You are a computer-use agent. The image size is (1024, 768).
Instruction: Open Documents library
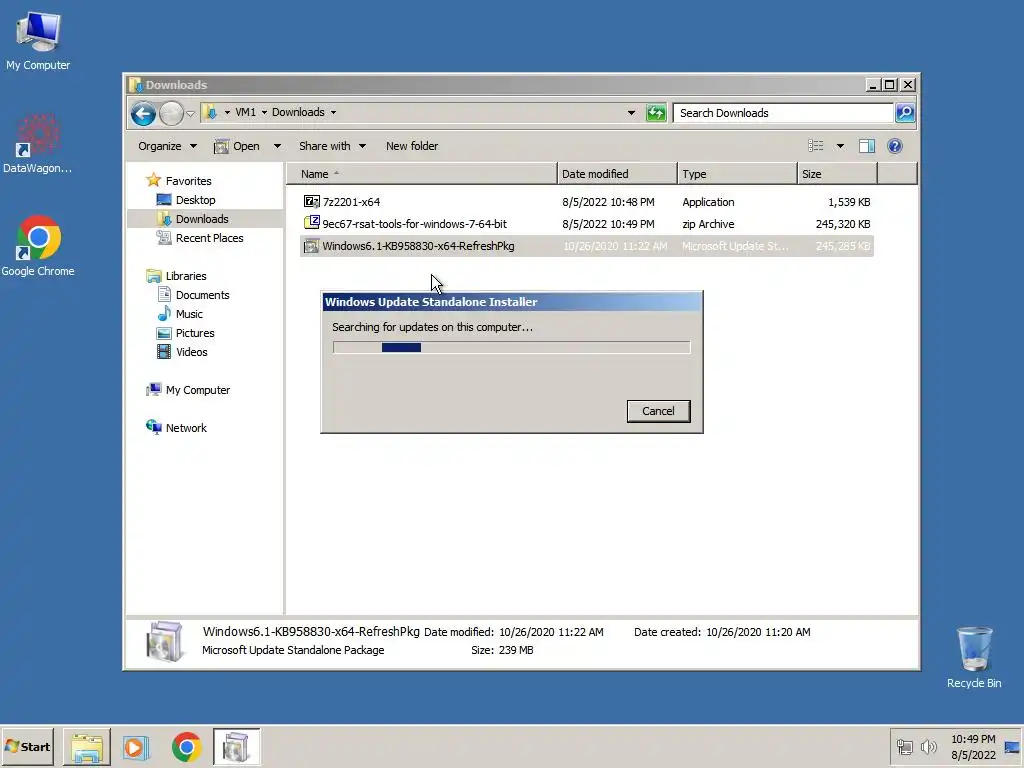202,295
